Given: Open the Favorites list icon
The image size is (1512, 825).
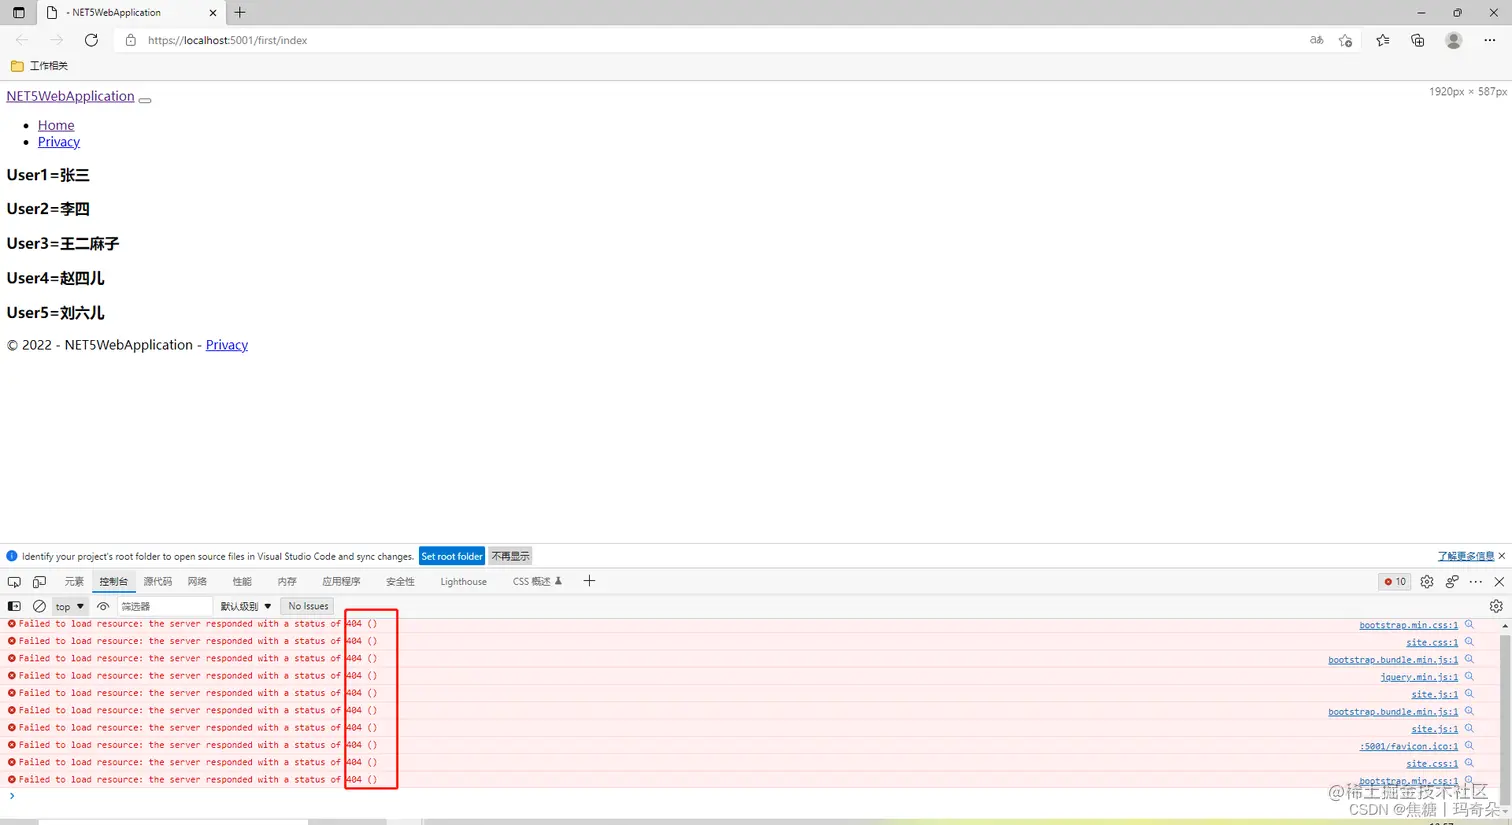Looking at the screenshot, I should pyautogui.click(x=1382, y=40).
